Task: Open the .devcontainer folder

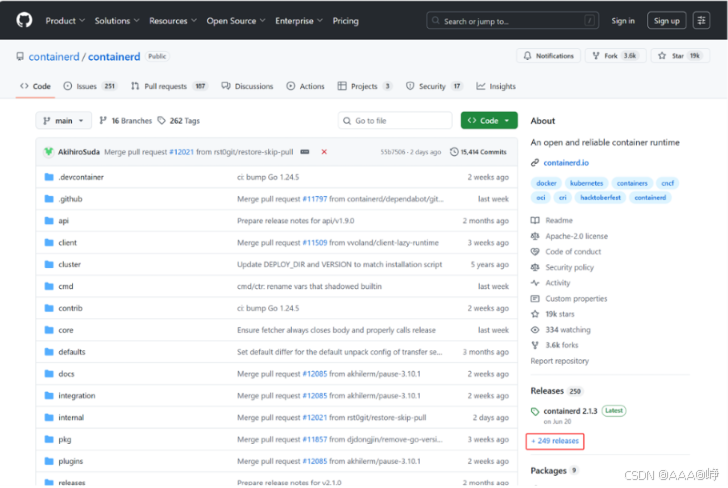Action: 81,177
